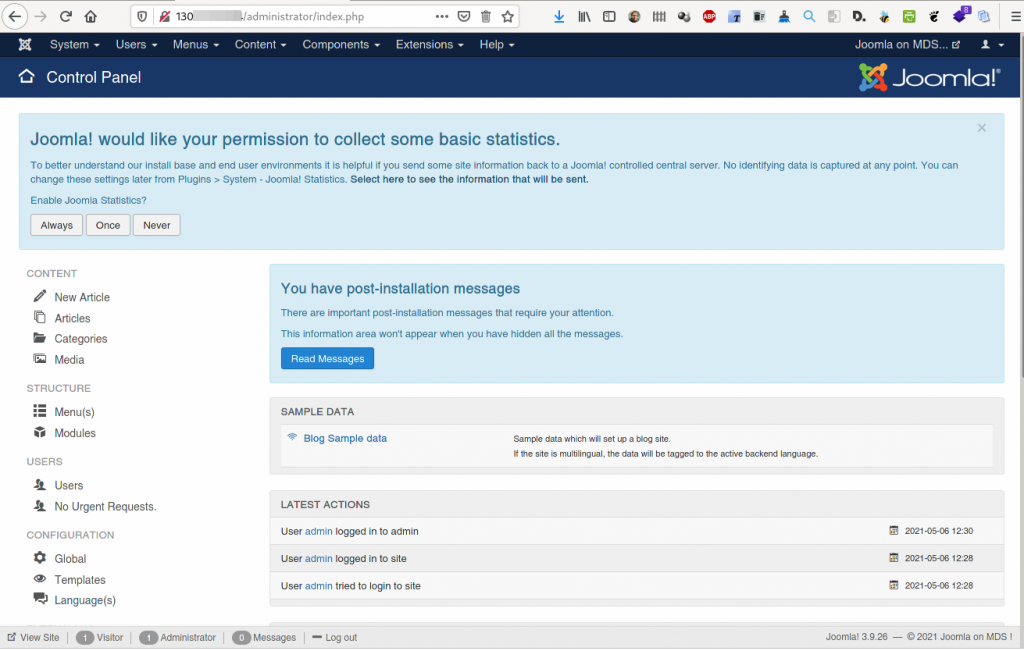
Task: Click the Joomla logo icon in admin menu
Action: tap(25, 44)
